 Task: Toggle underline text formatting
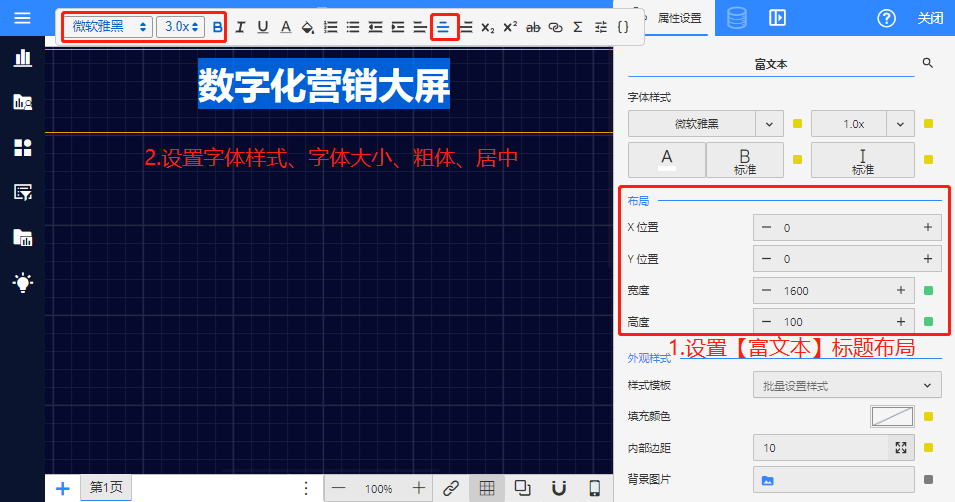(x=263, y=27)
